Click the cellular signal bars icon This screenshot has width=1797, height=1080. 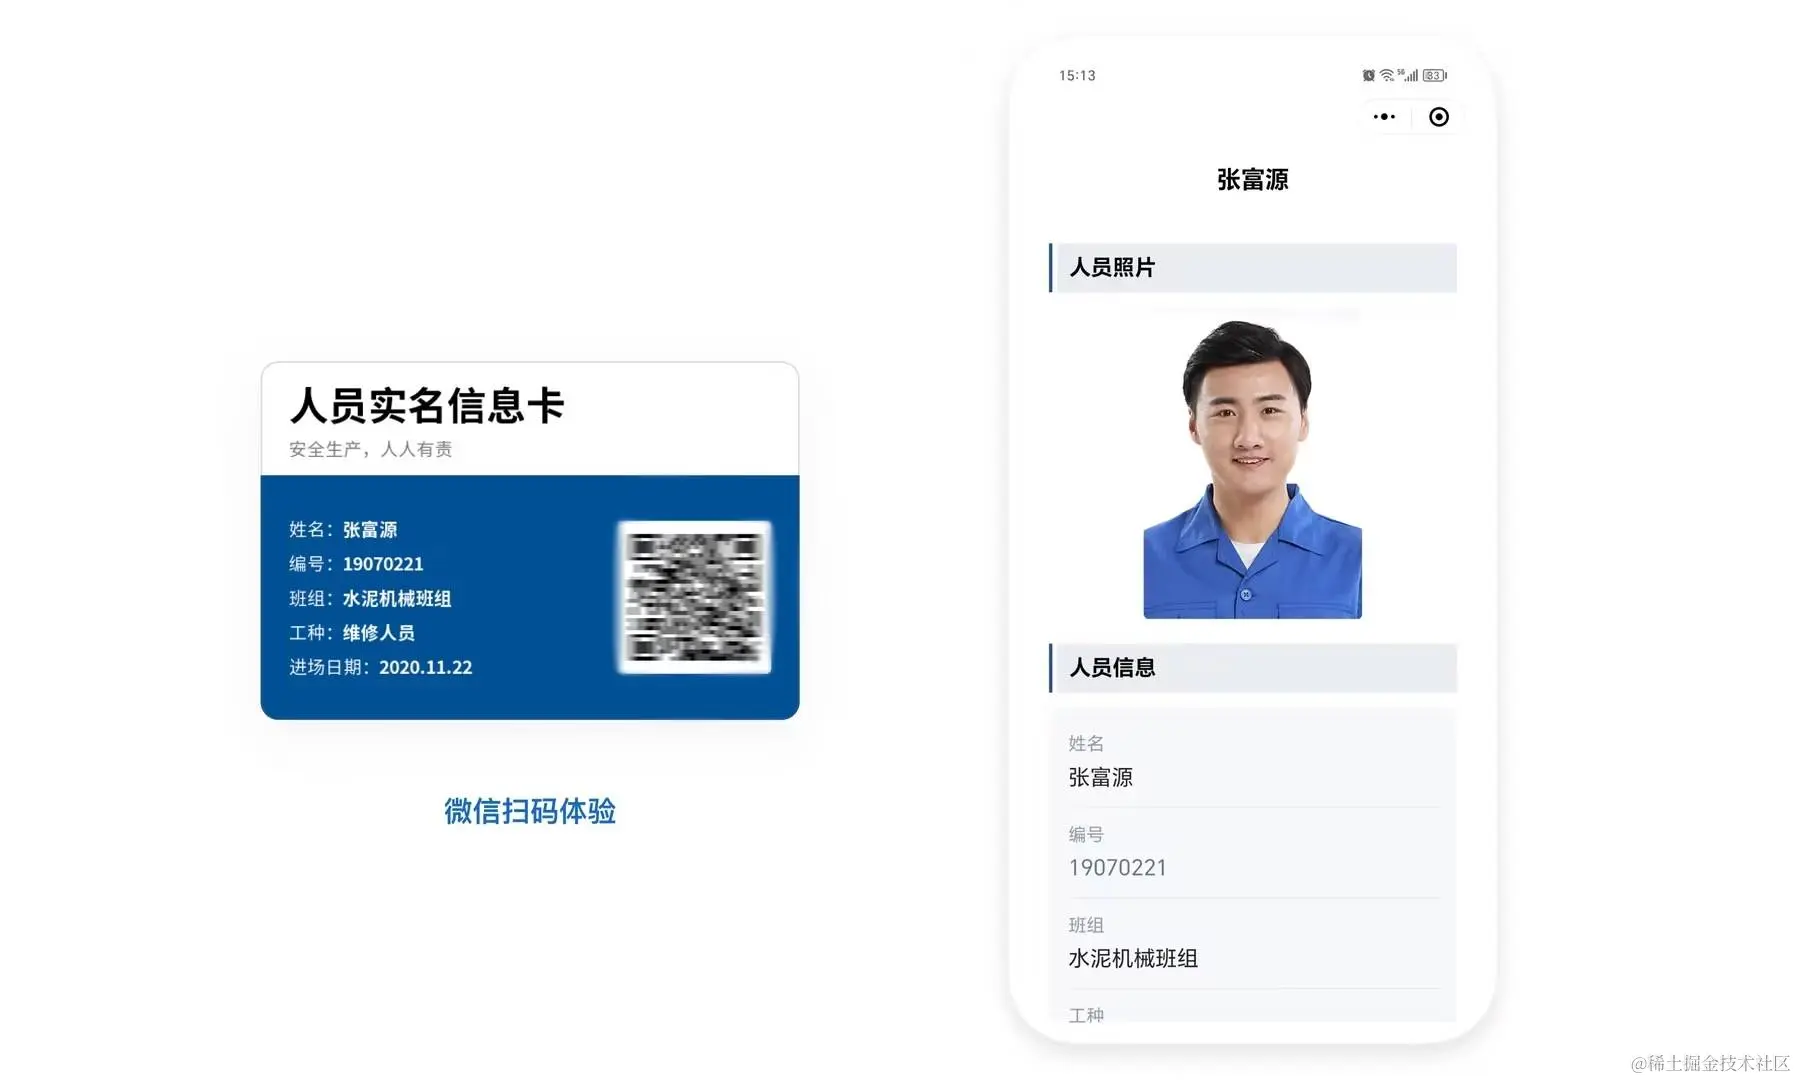coord(1409,75)
